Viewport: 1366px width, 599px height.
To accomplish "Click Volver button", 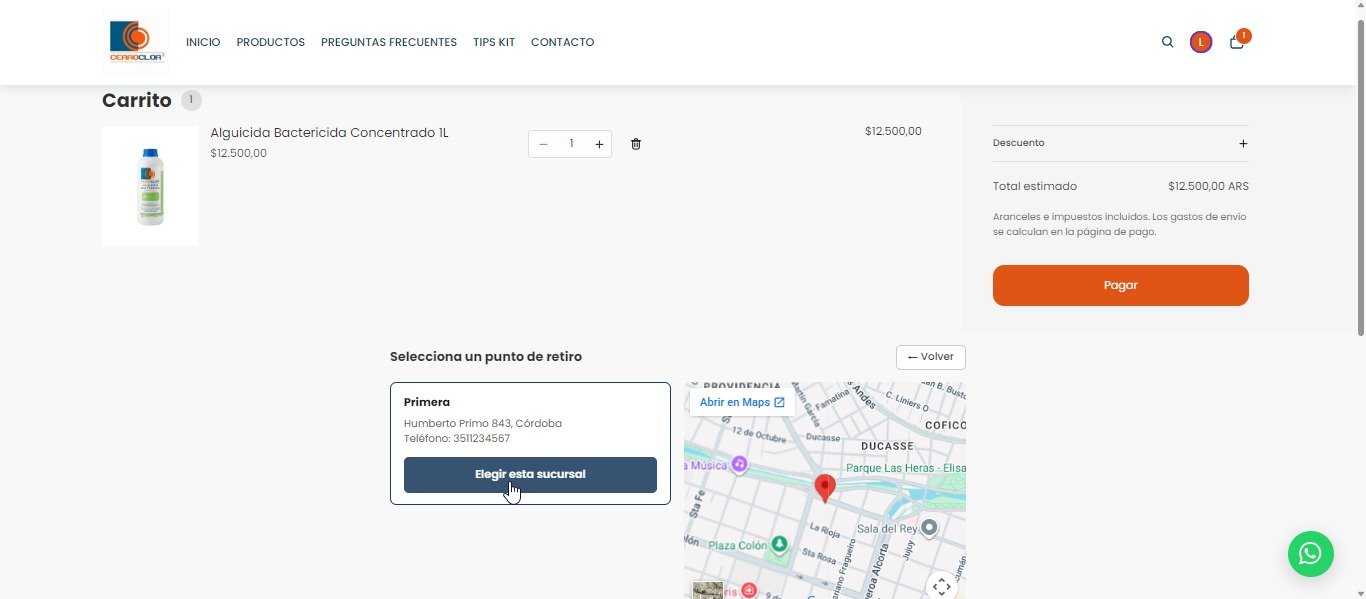I will pos(931,357).
